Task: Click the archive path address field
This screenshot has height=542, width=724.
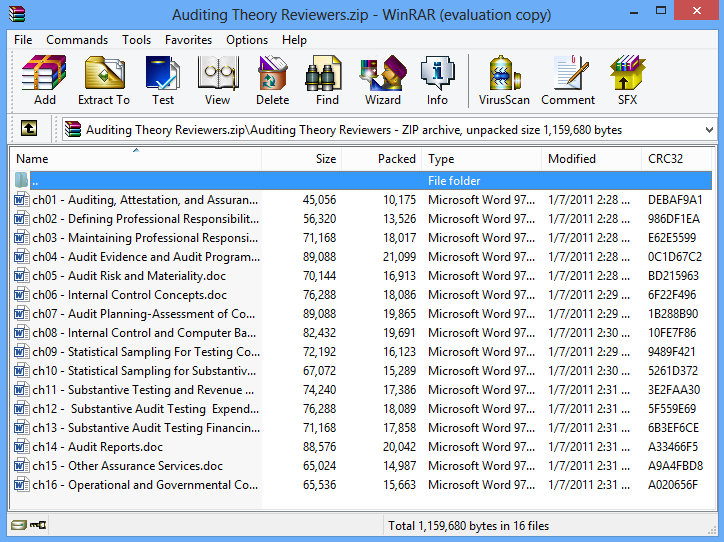Action: click(388, 130)
